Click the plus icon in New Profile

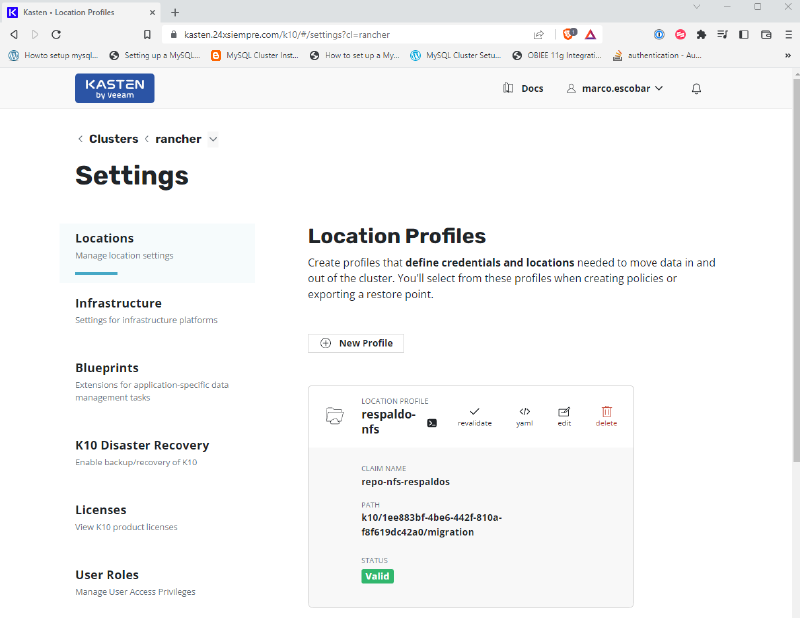(326, 343)
